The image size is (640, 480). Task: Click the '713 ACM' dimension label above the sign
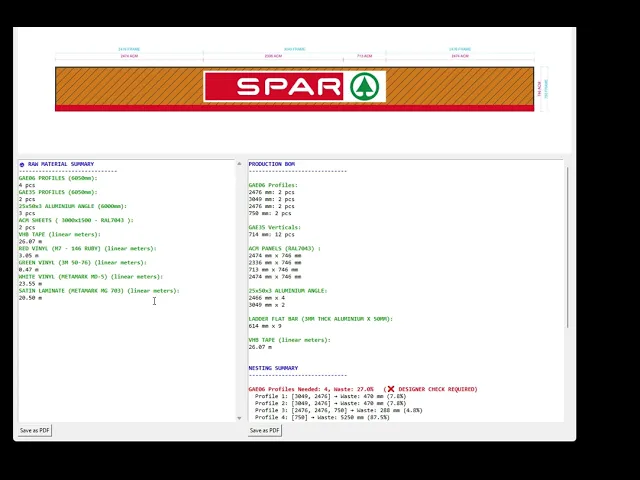(x=364, y=56)
